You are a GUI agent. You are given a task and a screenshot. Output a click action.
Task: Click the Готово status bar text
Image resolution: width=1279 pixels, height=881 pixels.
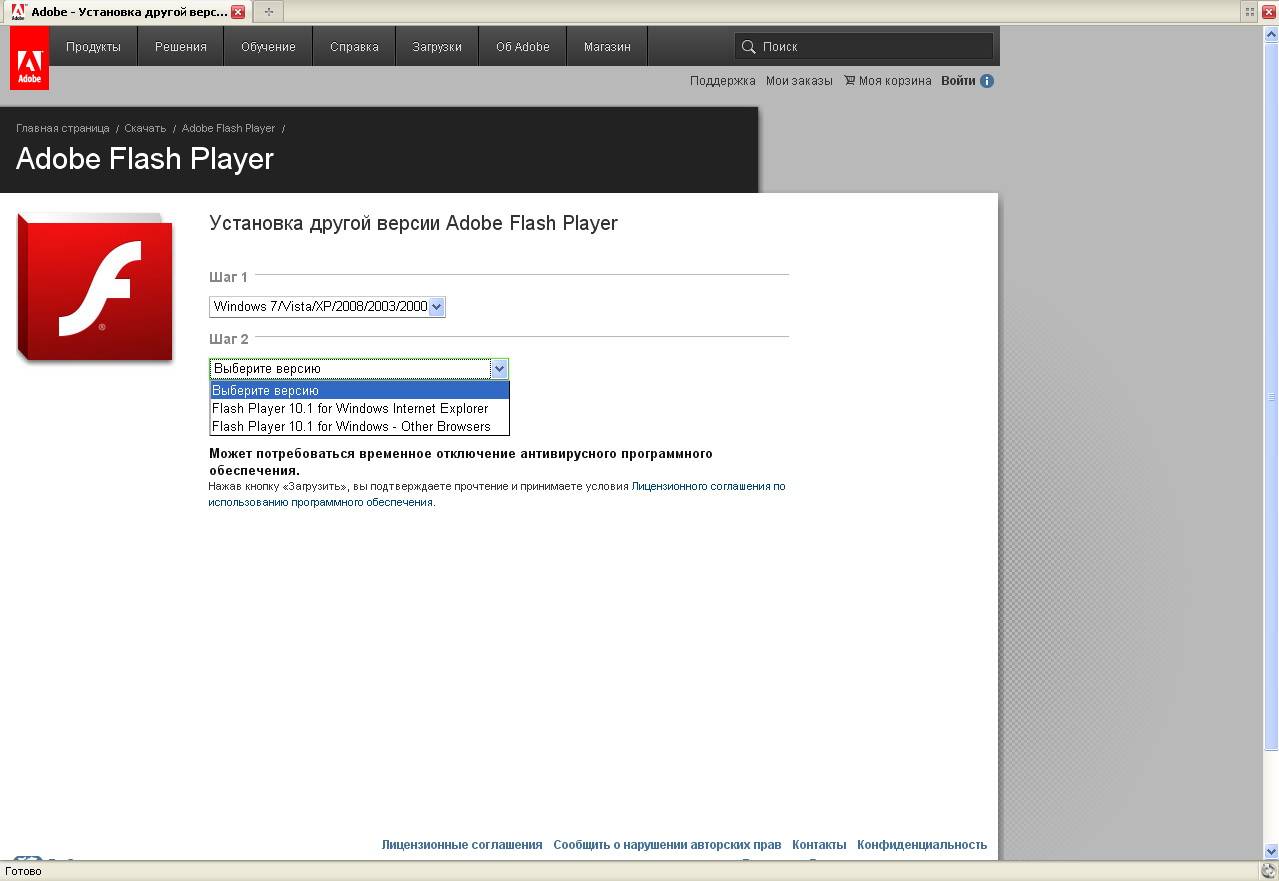tap(23, 871)
